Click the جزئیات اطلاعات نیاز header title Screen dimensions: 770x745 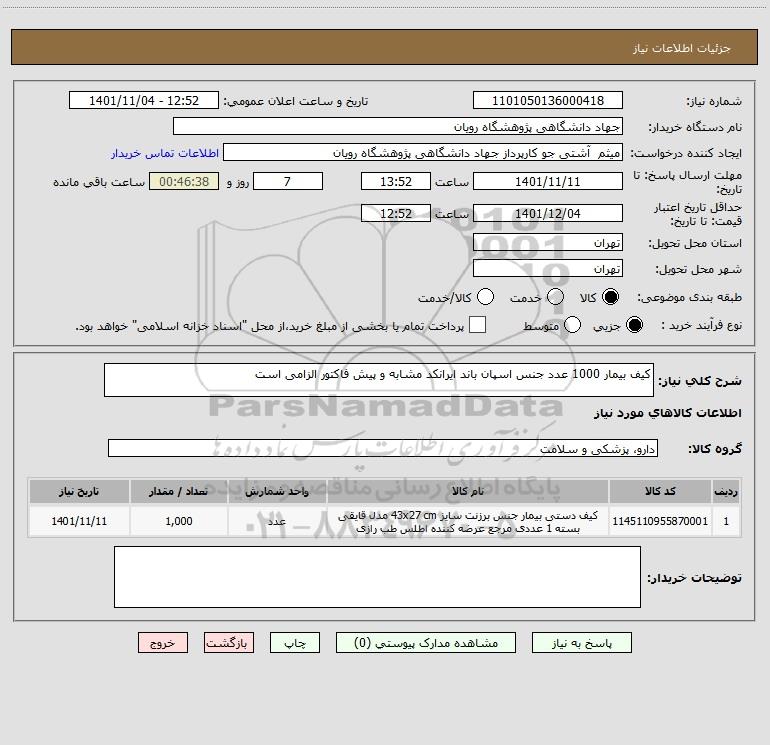pos(681,48)
